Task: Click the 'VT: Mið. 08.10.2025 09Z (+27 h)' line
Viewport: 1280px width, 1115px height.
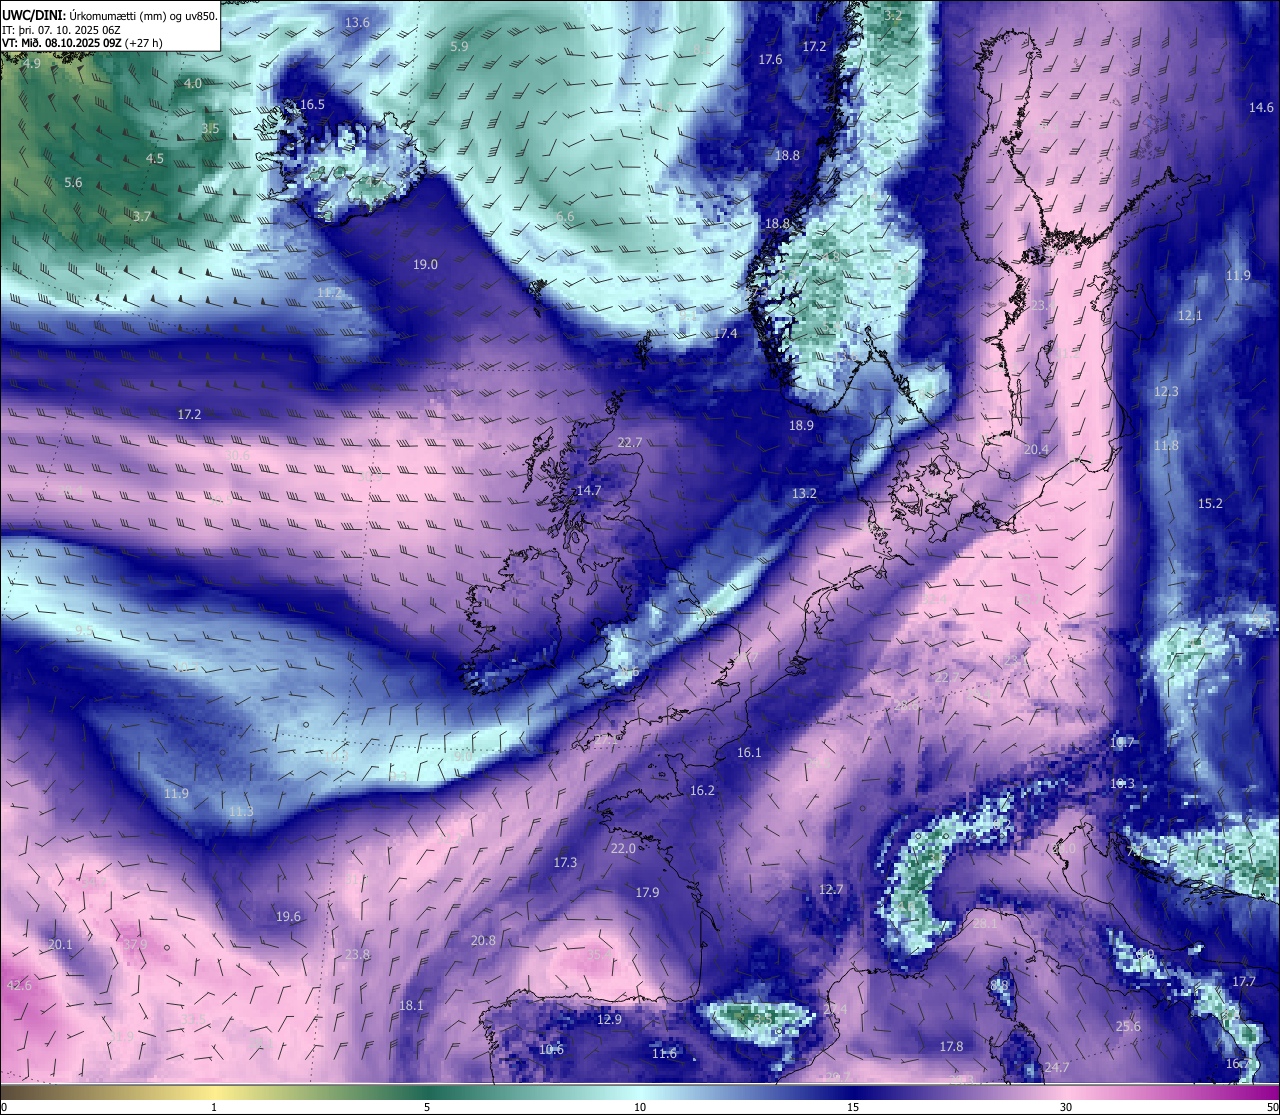Action: [x=82, y=43]
